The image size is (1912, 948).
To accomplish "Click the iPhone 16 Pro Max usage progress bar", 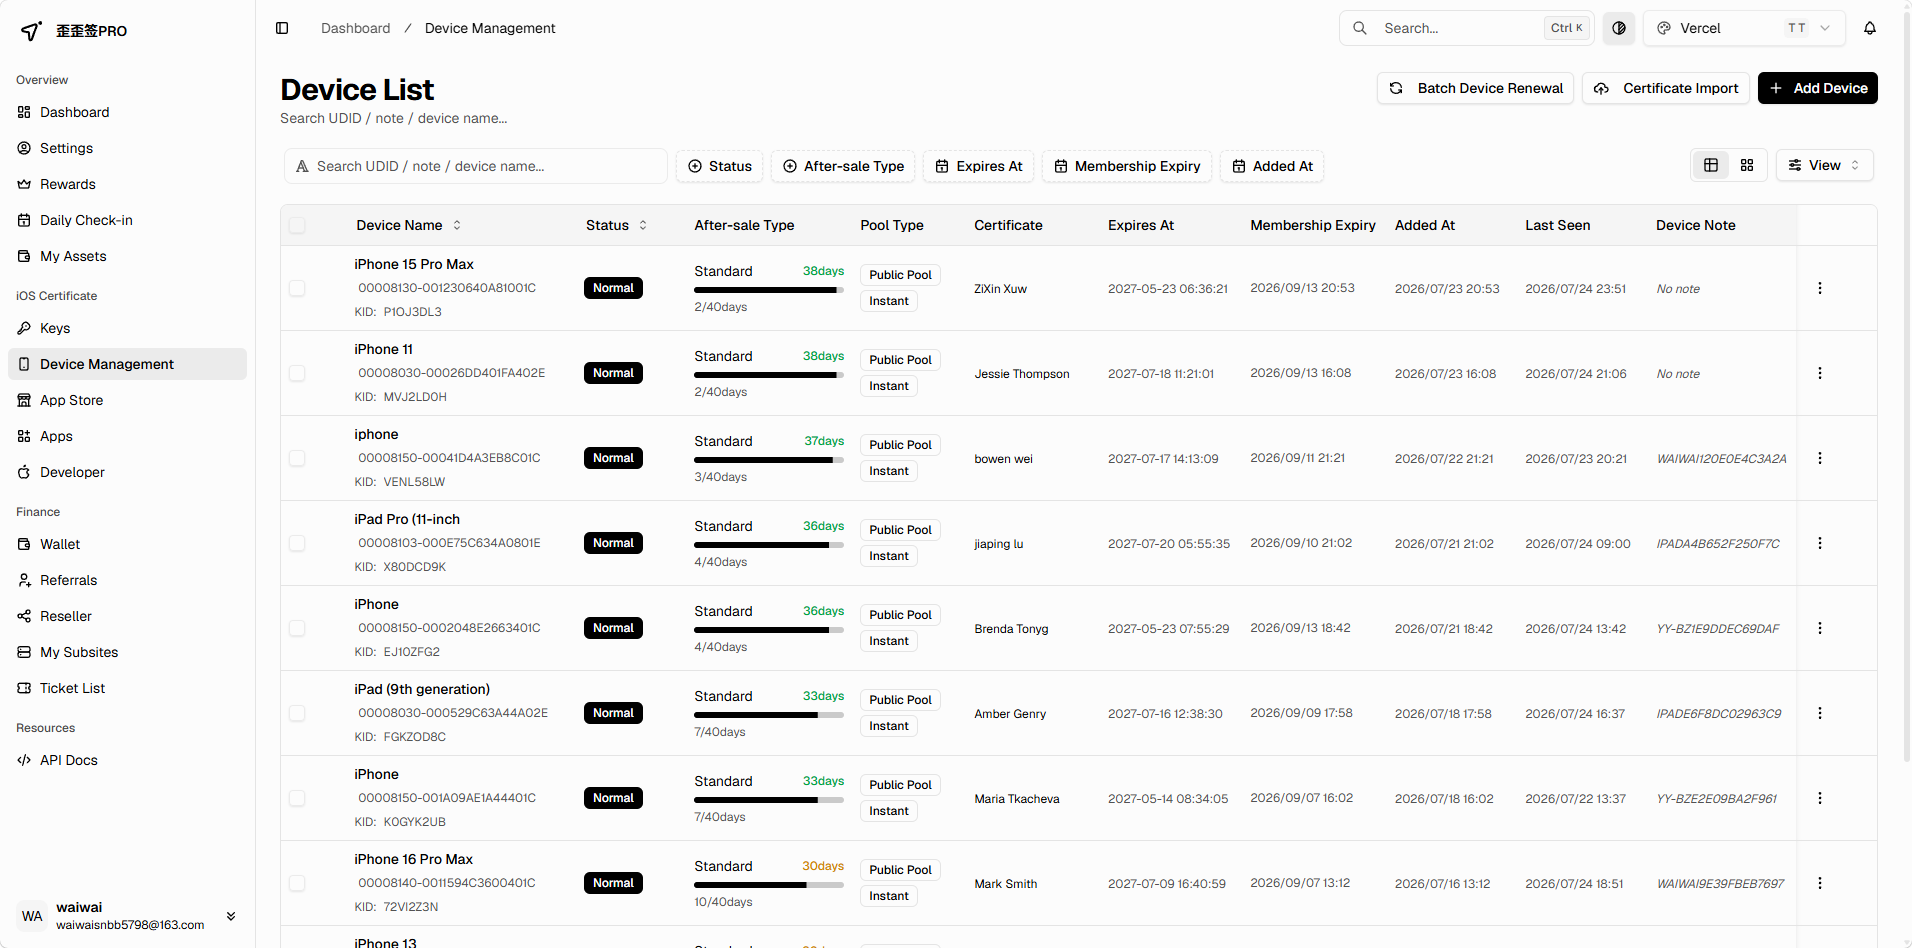I will coord(769,885).
